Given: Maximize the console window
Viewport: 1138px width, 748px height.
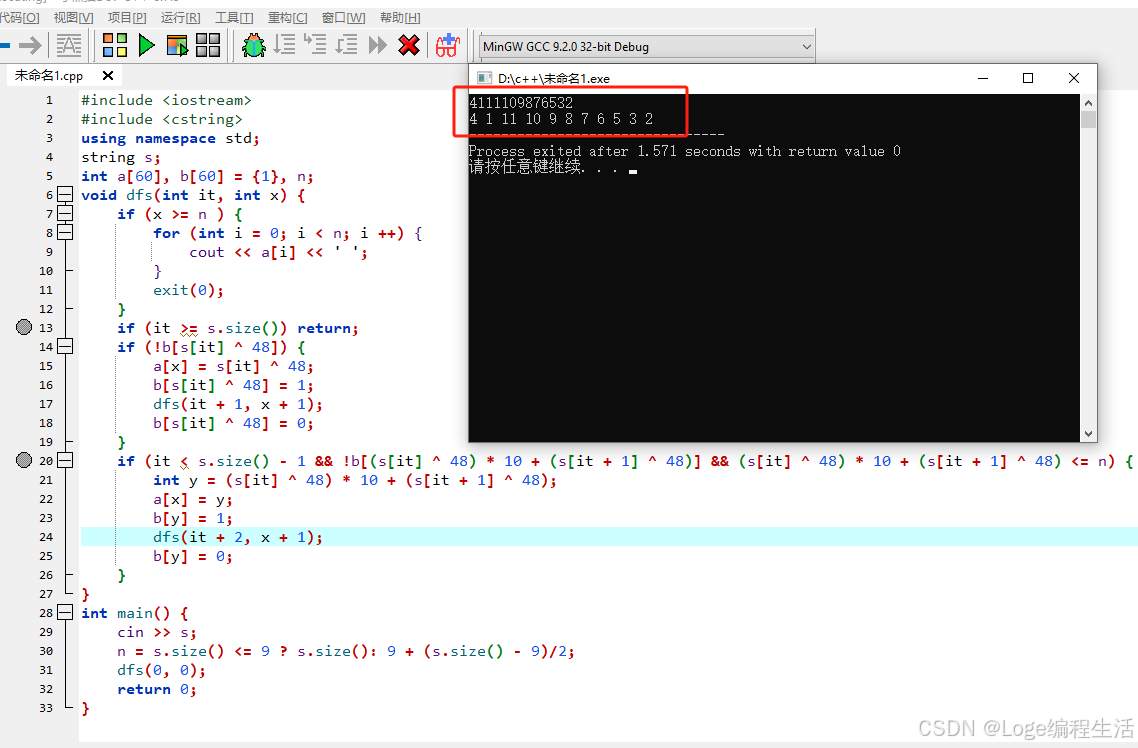Looking at the screenshot, I should coord(1028,78).
